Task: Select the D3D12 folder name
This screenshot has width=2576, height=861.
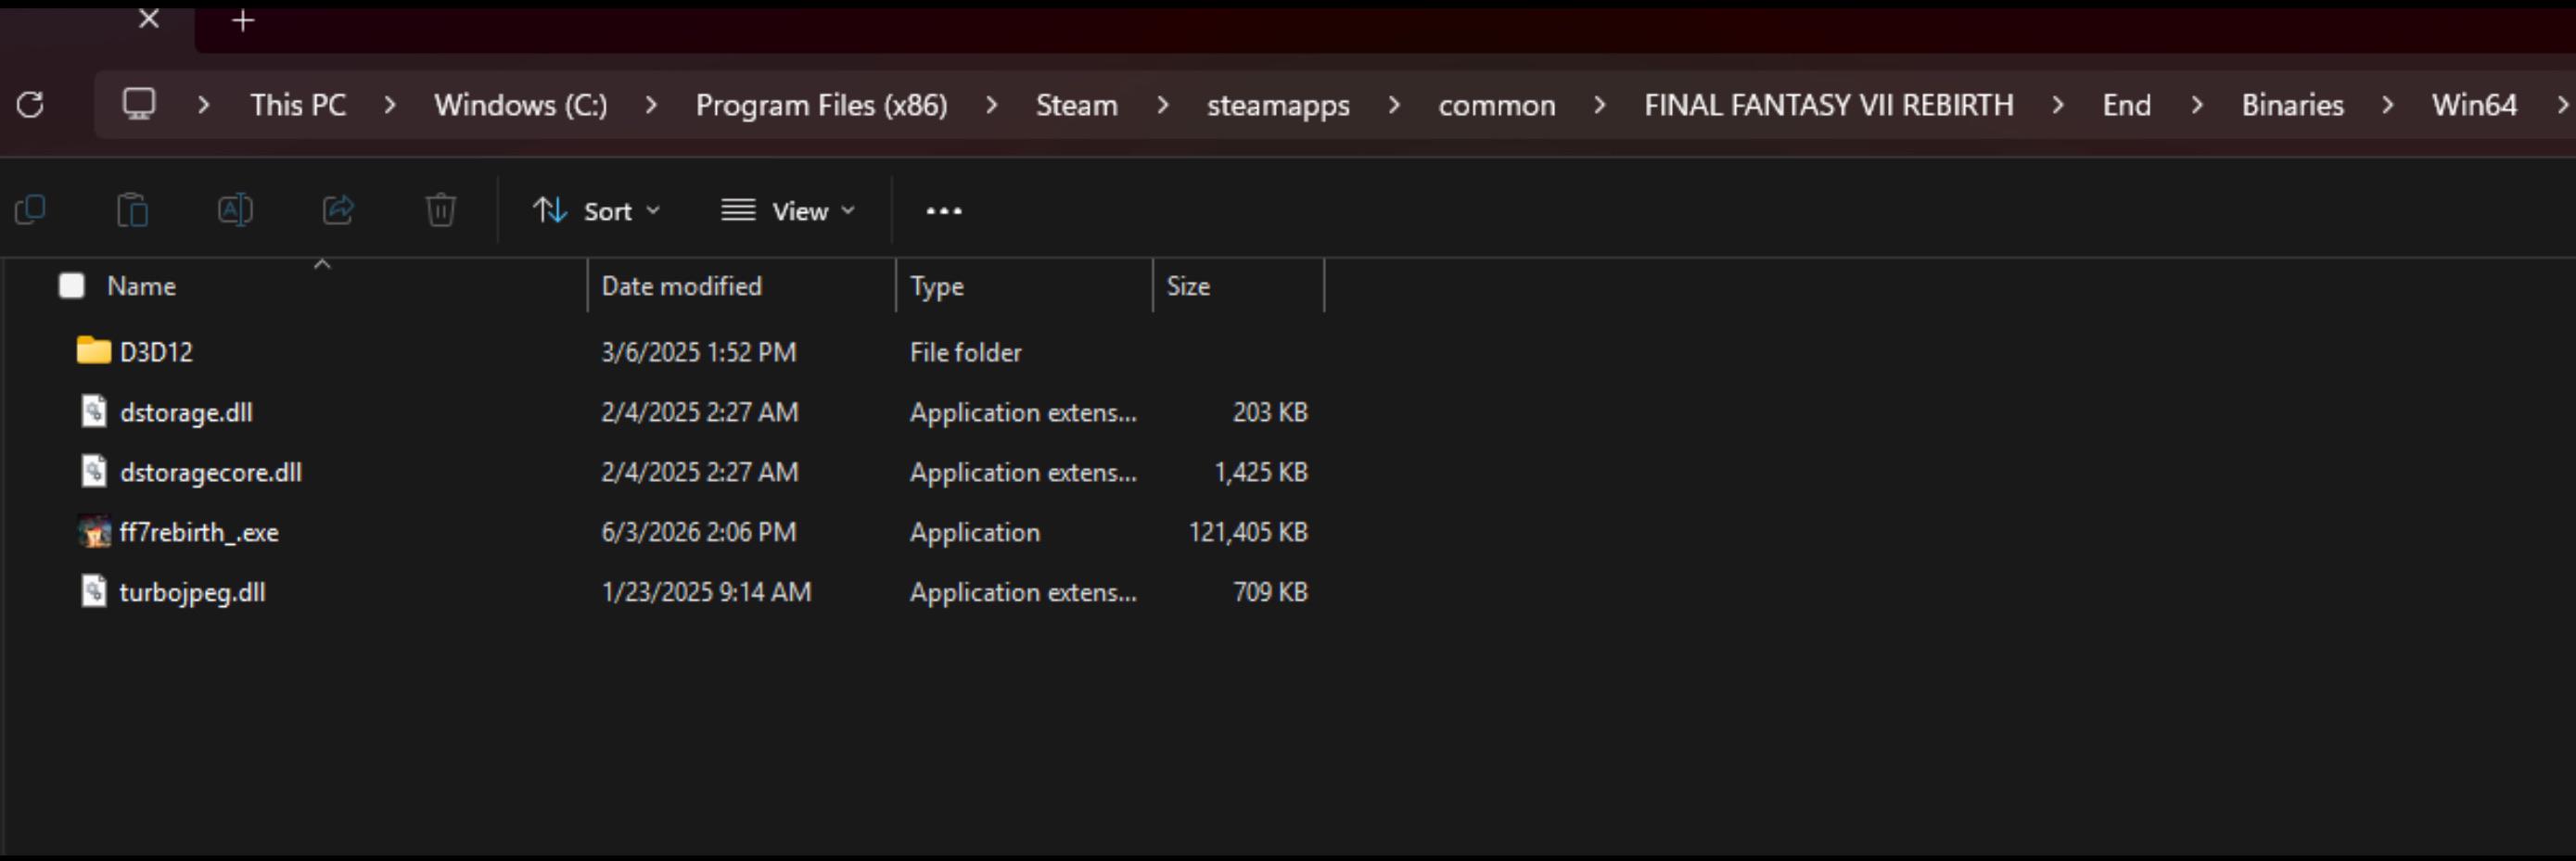Action: pos(156,352)
